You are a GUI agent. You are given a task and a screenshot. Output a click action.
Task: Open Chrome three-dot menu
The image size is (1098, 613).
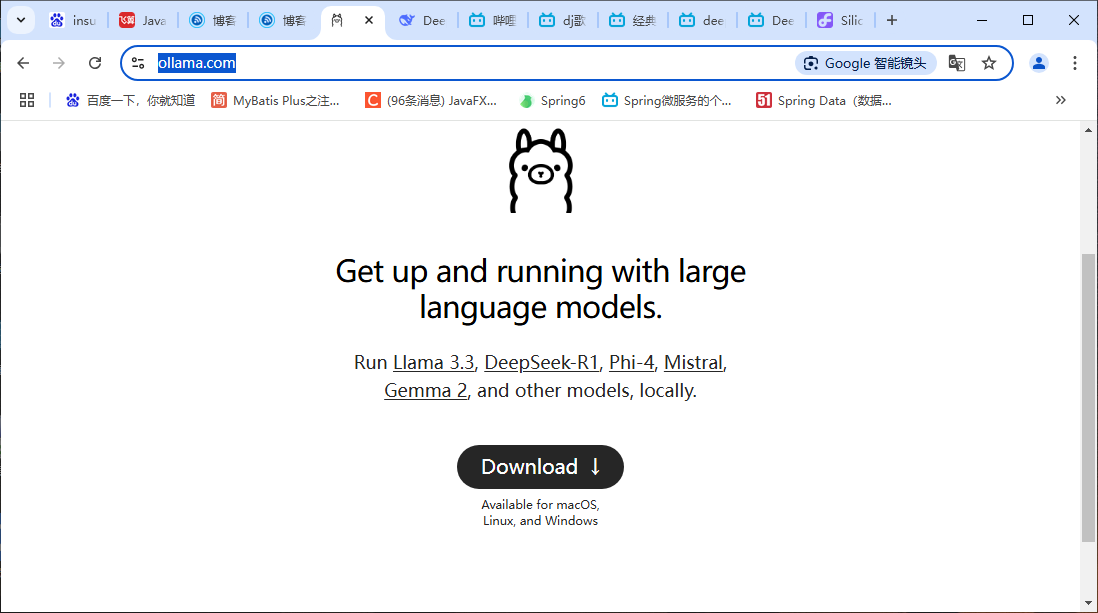[x=1075, y=63]
